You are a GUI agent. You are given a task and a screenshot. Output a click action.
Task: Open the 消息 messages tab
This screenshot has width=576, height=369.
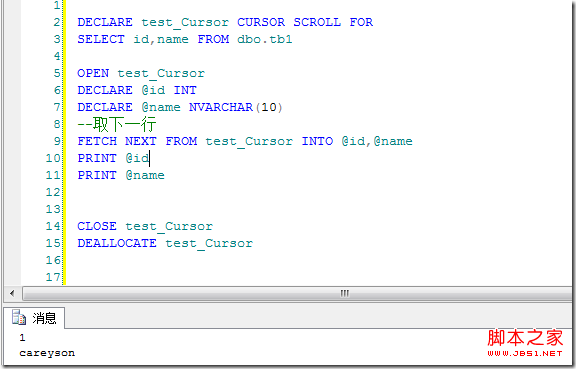(x=34, y=318)
